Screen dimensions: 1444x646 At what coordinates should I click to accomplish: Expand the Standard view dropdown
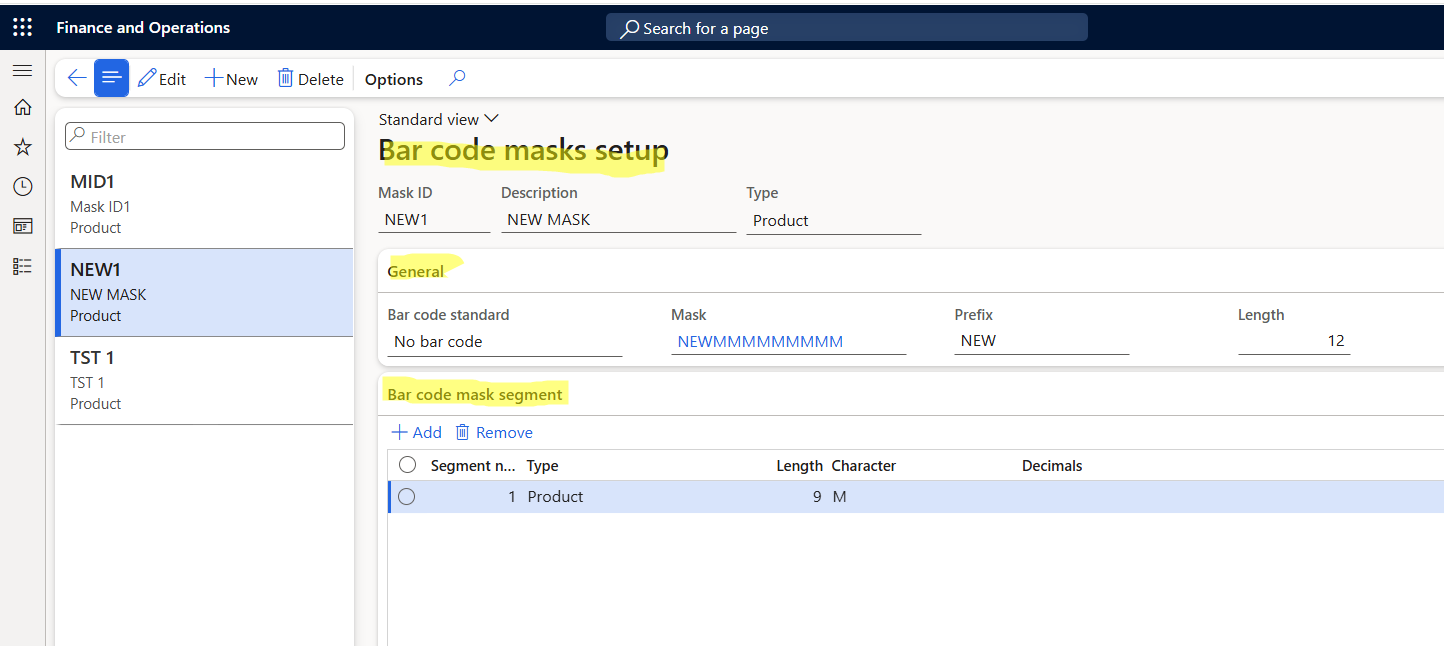point(438,119)
